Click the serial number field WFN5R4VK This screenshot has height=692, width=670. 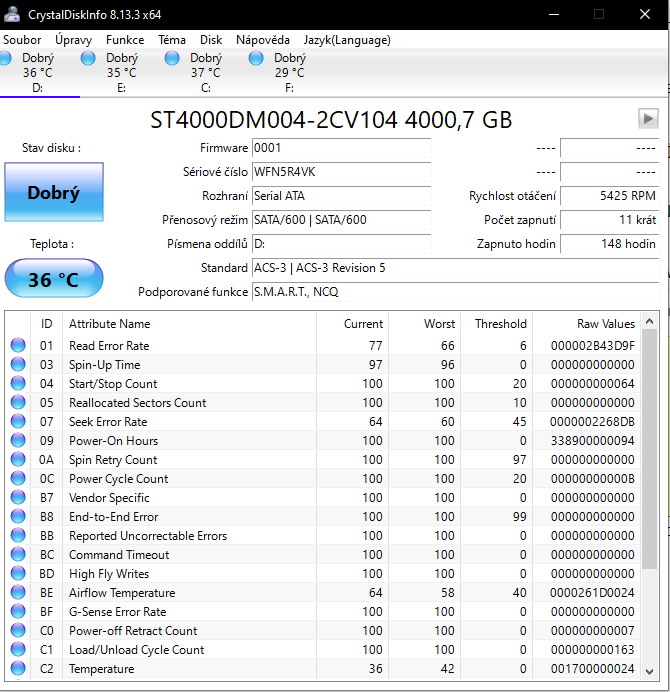coord(342,172)
